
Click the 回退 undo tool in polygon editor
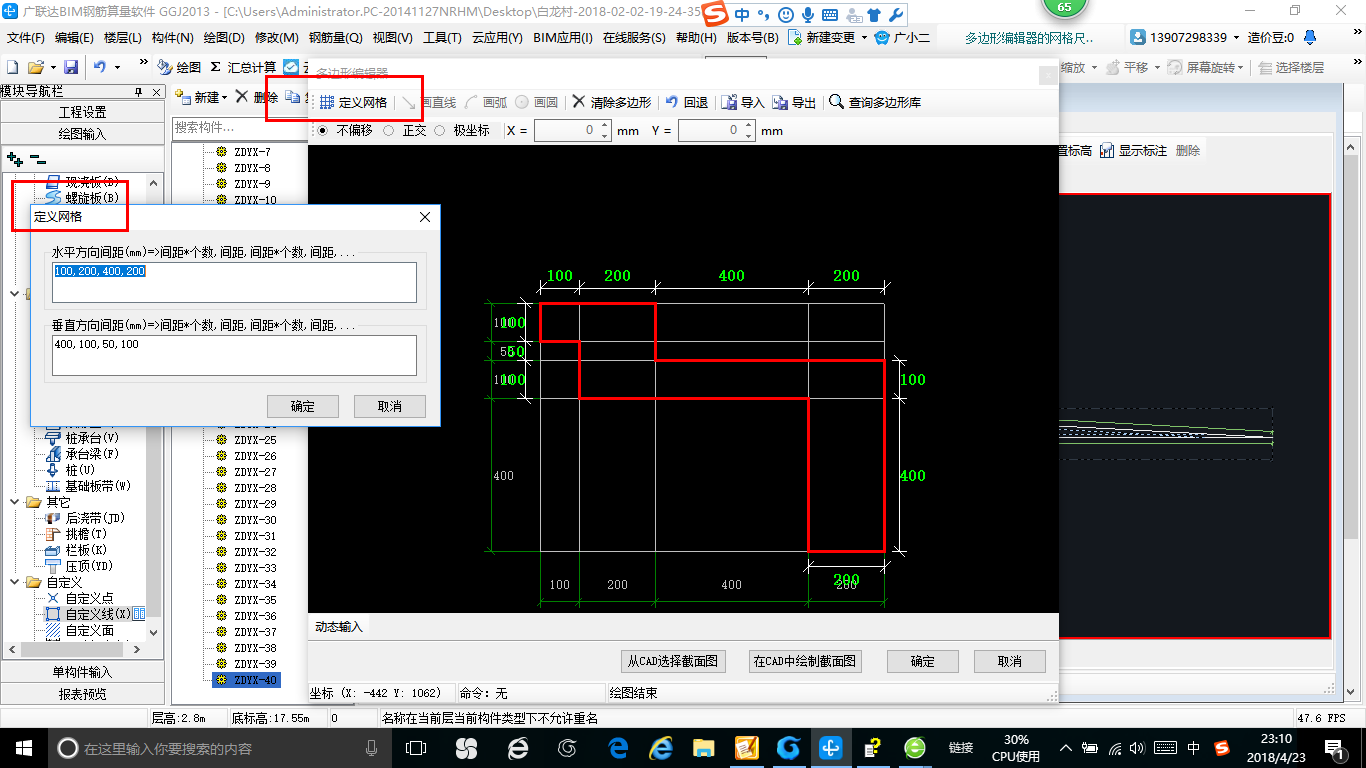coord(687,102)
